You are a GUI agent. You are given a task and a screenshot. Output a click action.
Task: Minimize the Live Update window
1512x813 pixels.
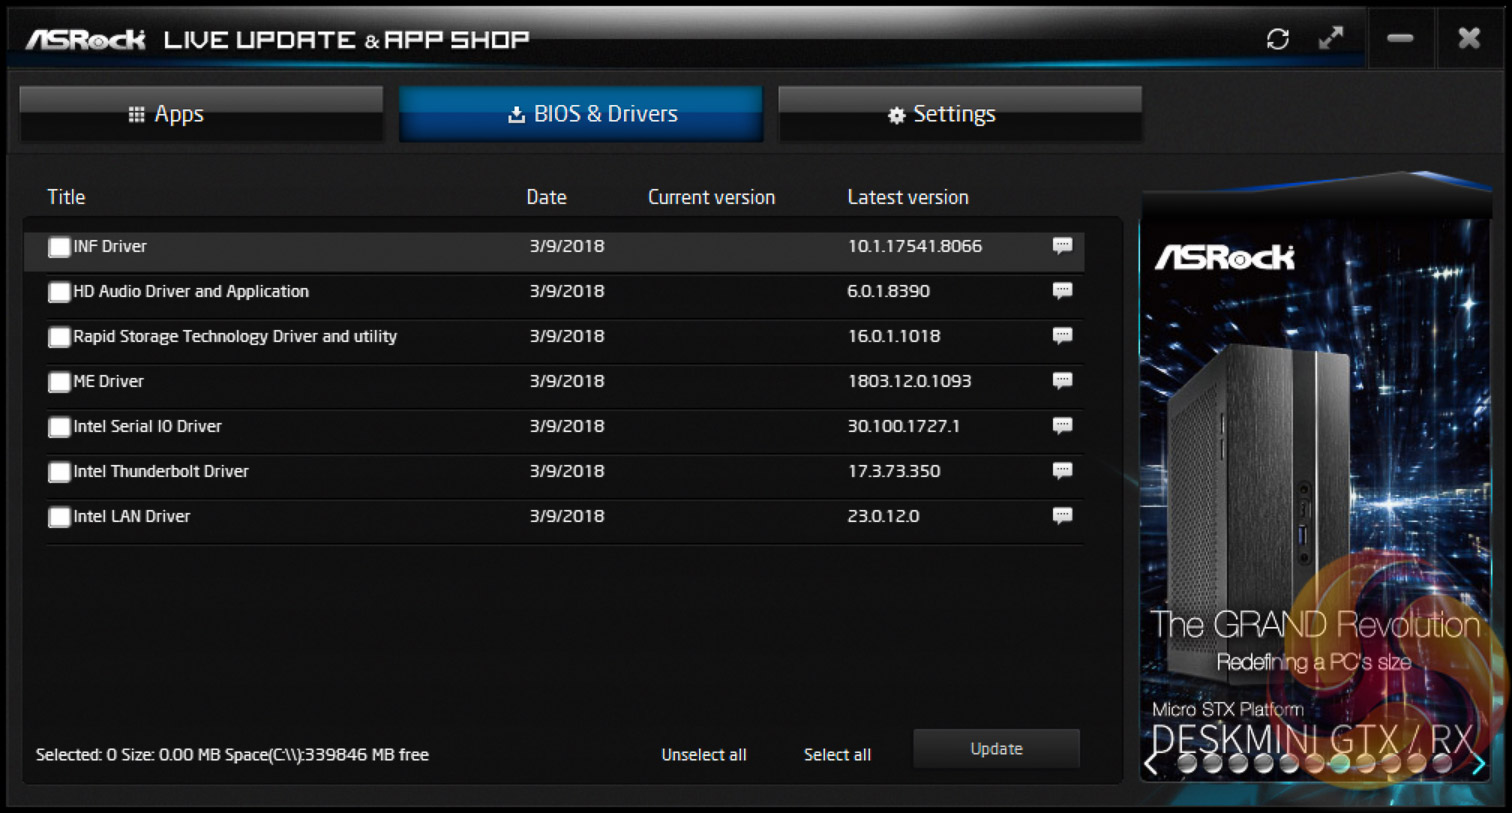tap(1400, 39)
